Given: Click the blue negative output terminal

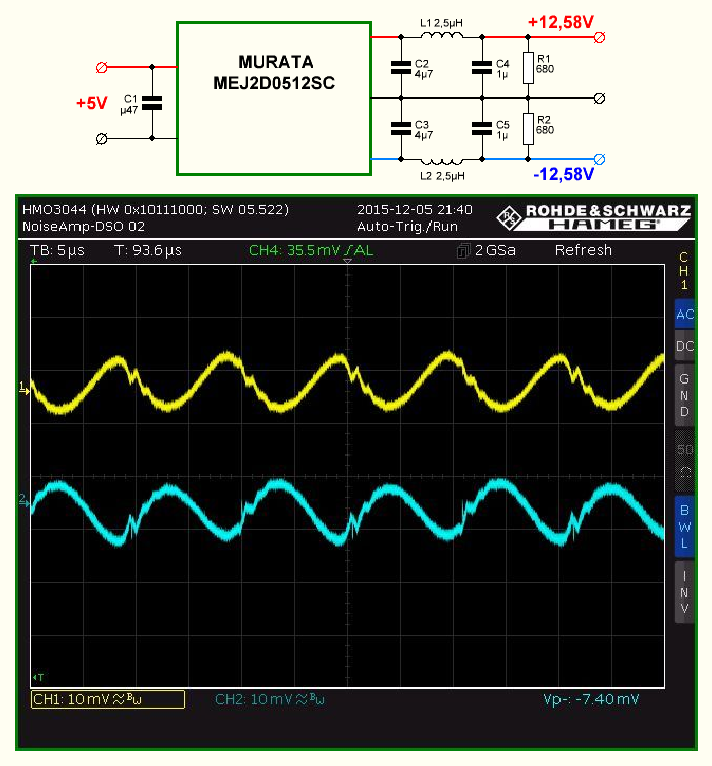Looking at the screenshot, I should coord(600,159).
